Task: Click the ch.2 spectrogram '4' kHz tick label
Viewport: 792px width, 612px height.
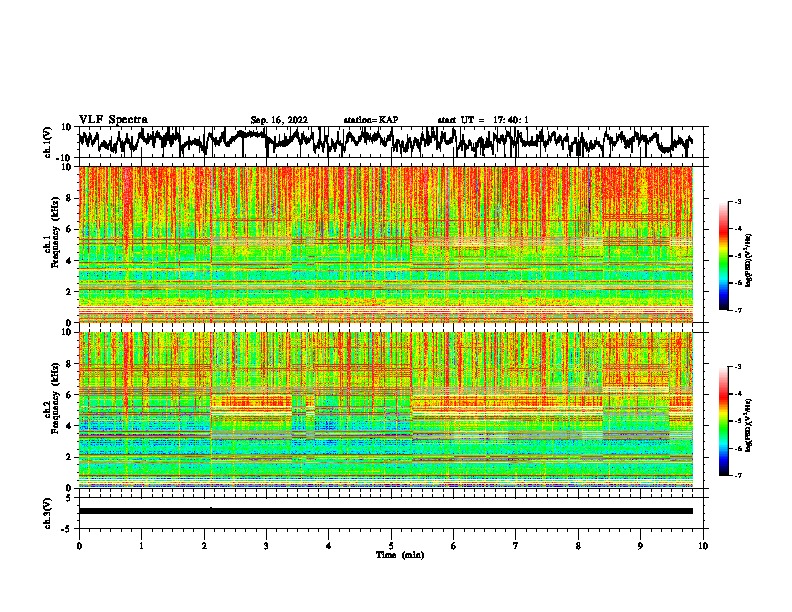Action: (71, 426)
